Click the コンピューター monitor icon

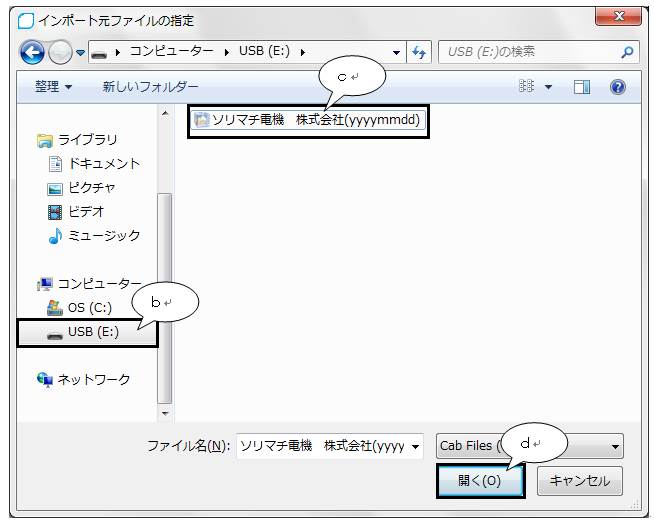[45, 284]
